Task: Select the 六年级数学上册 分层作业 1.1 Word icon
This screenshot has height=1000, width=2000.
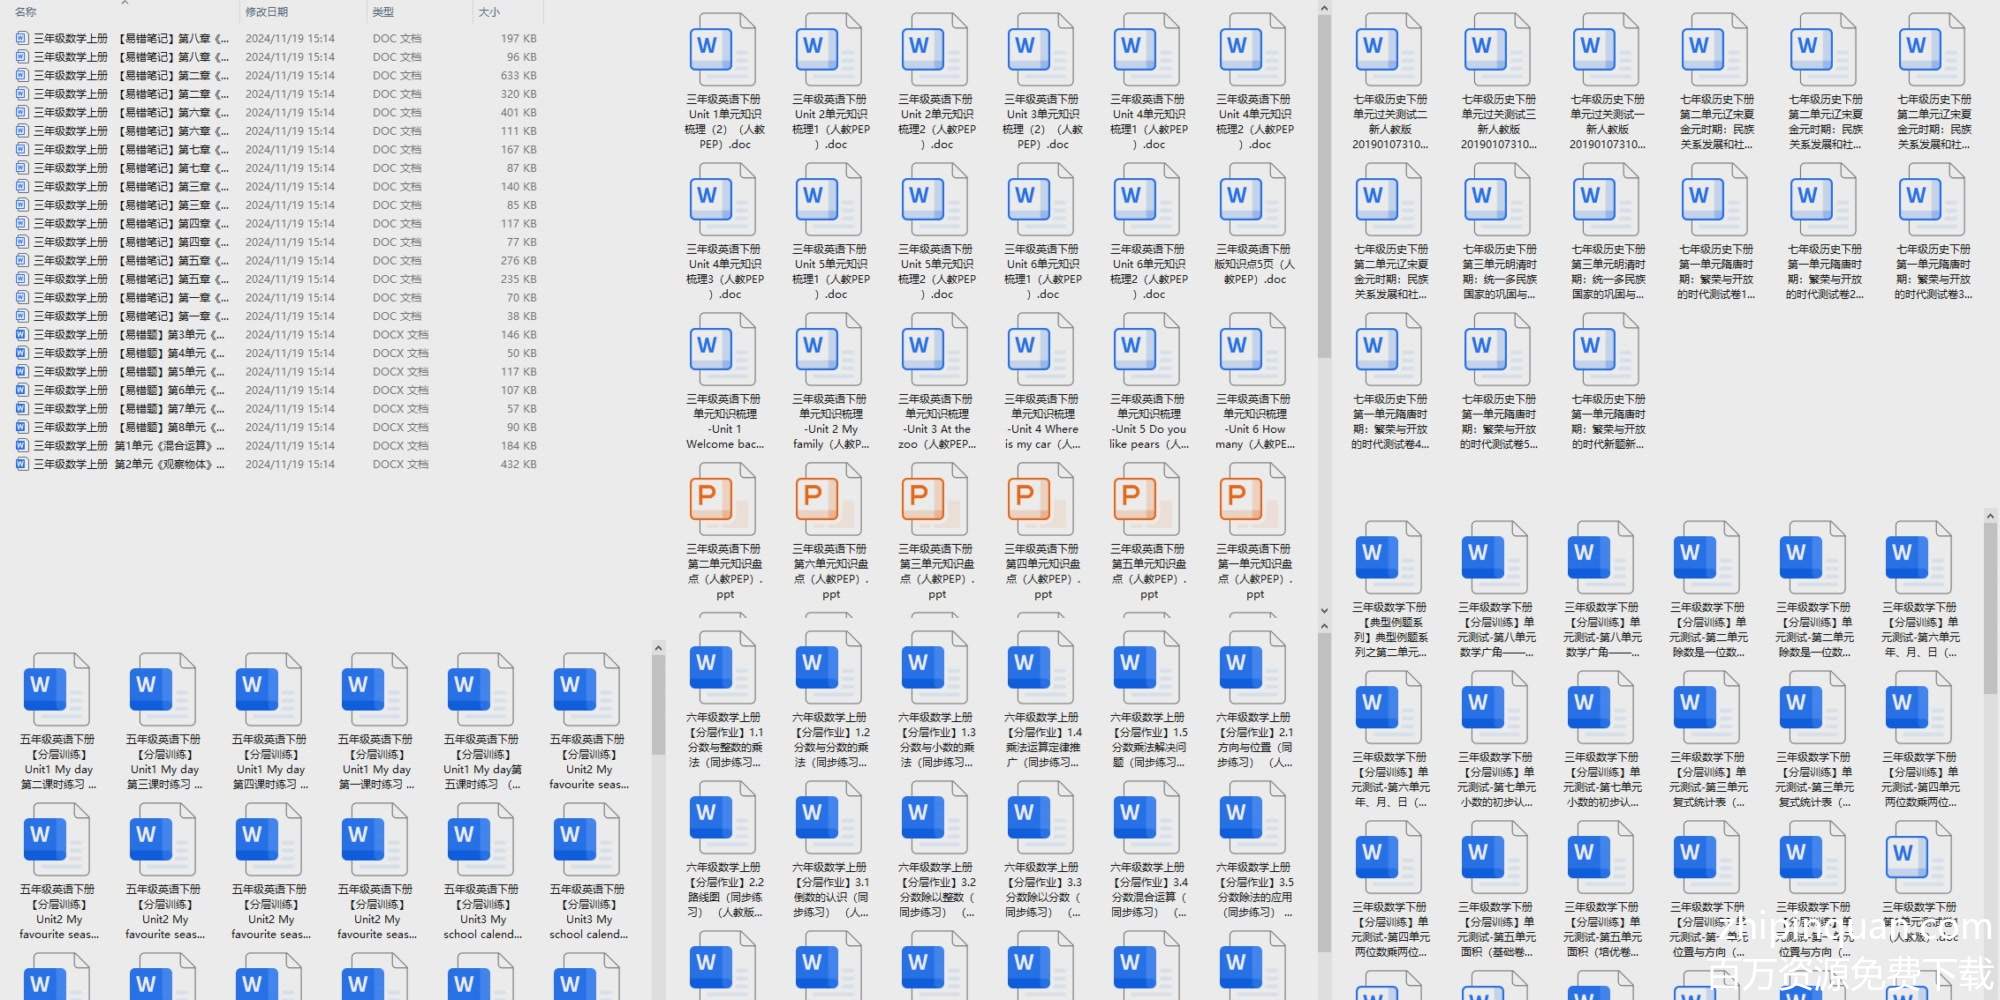Action: (x=722, y=668)
